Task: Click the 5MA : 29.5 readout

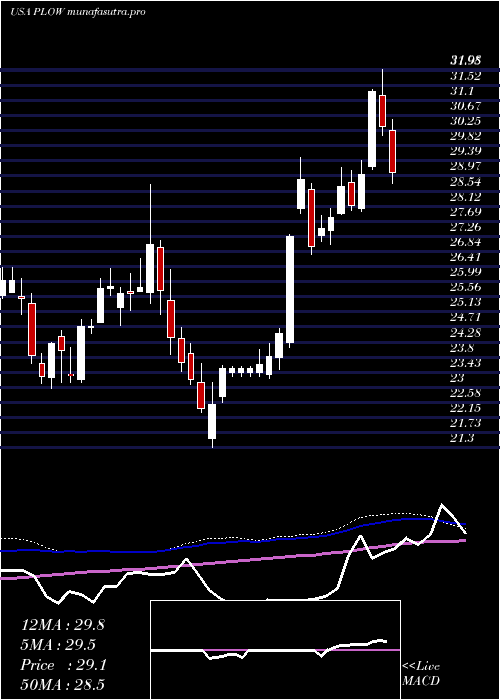Action: click(58, 645)
